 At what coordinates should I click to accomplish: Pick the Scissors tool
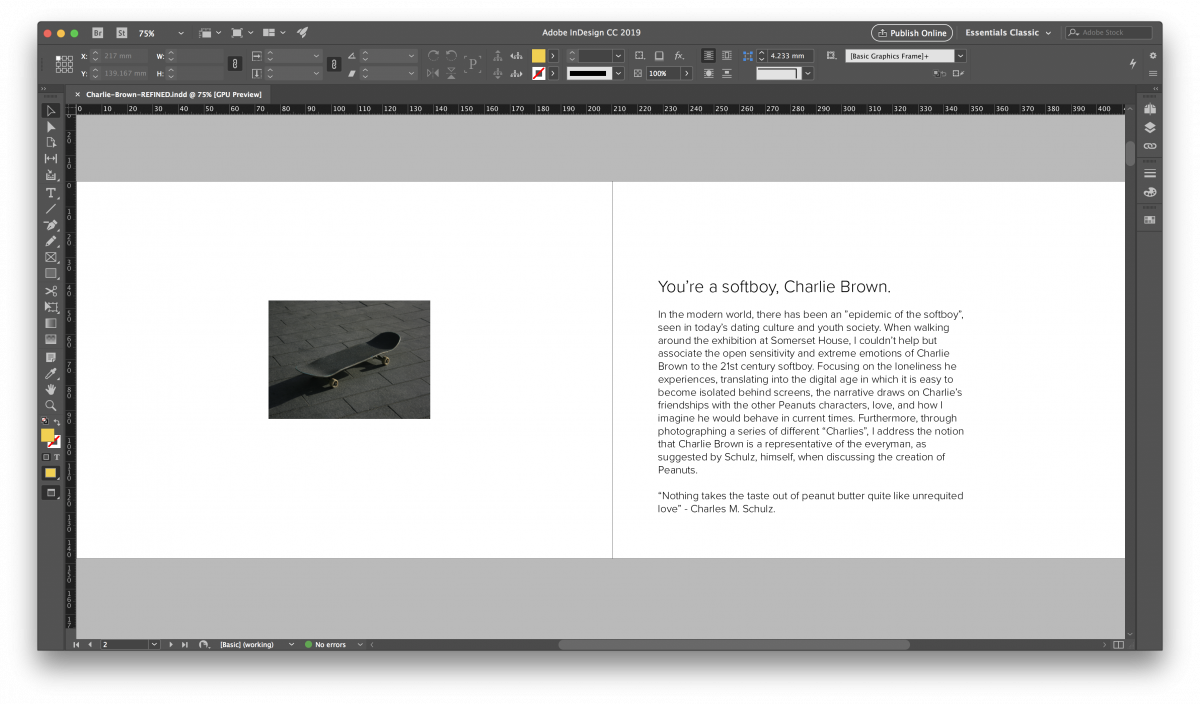coord(51,291)
